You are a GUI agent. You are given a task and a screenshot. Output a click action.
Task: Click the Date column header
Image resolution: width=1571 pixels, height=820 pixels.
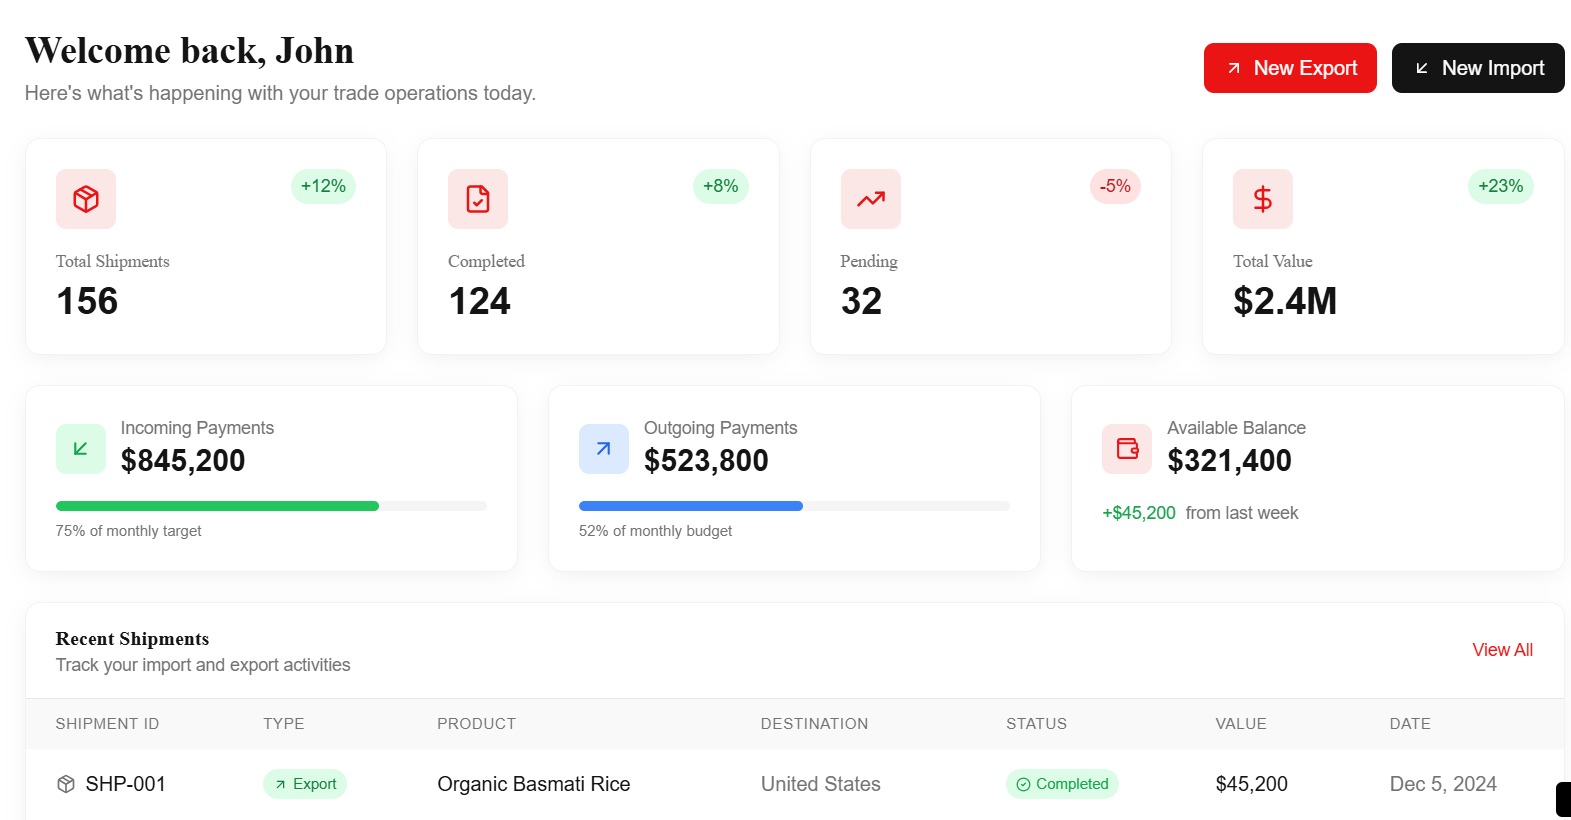point(1409,724)
